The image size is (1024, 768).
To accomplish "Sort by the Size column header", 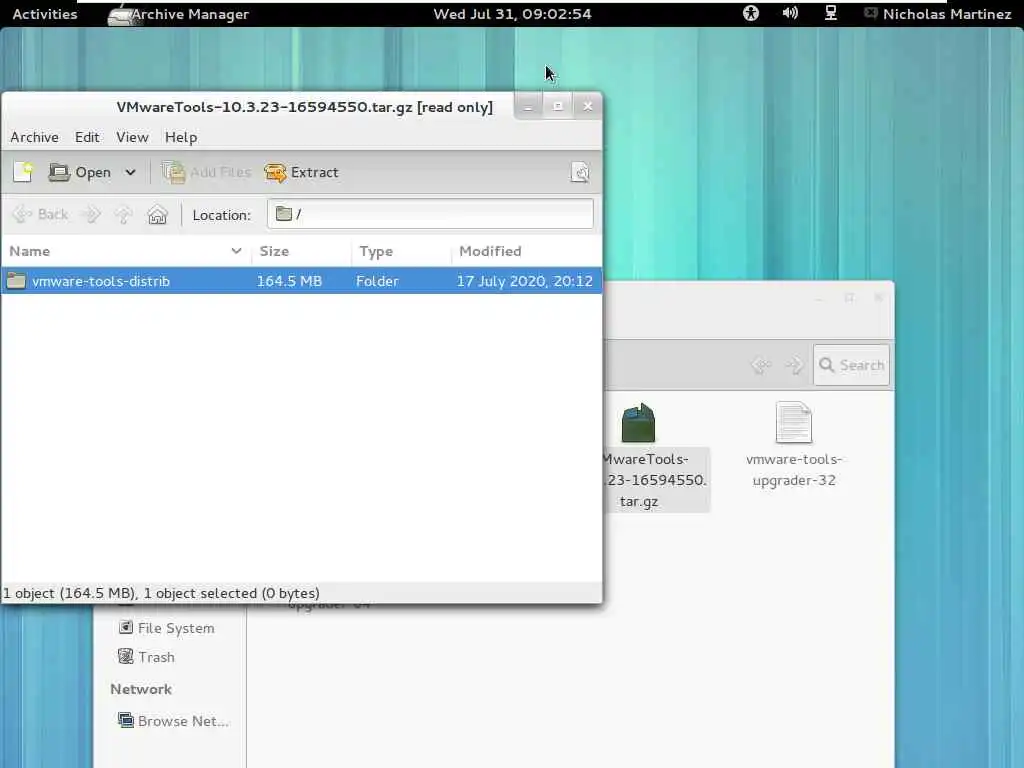I will click(x=301, y=251).
